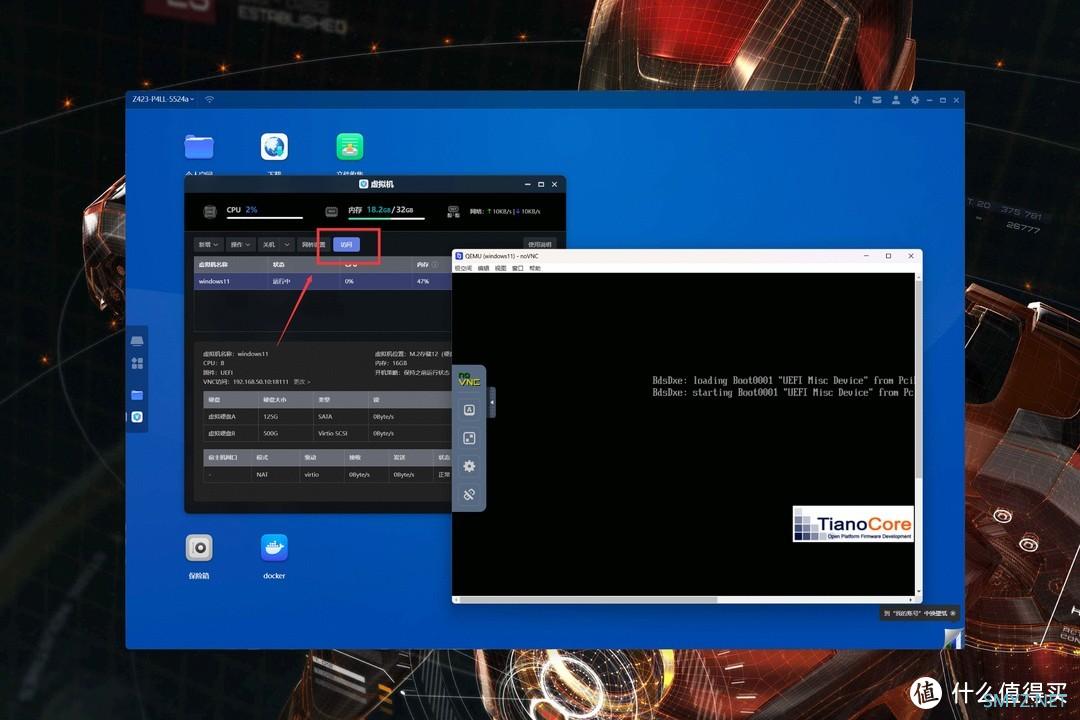1080x720 pixels.
Task: Toggle noVNC fullscreen icon
Action: point(469,438)
